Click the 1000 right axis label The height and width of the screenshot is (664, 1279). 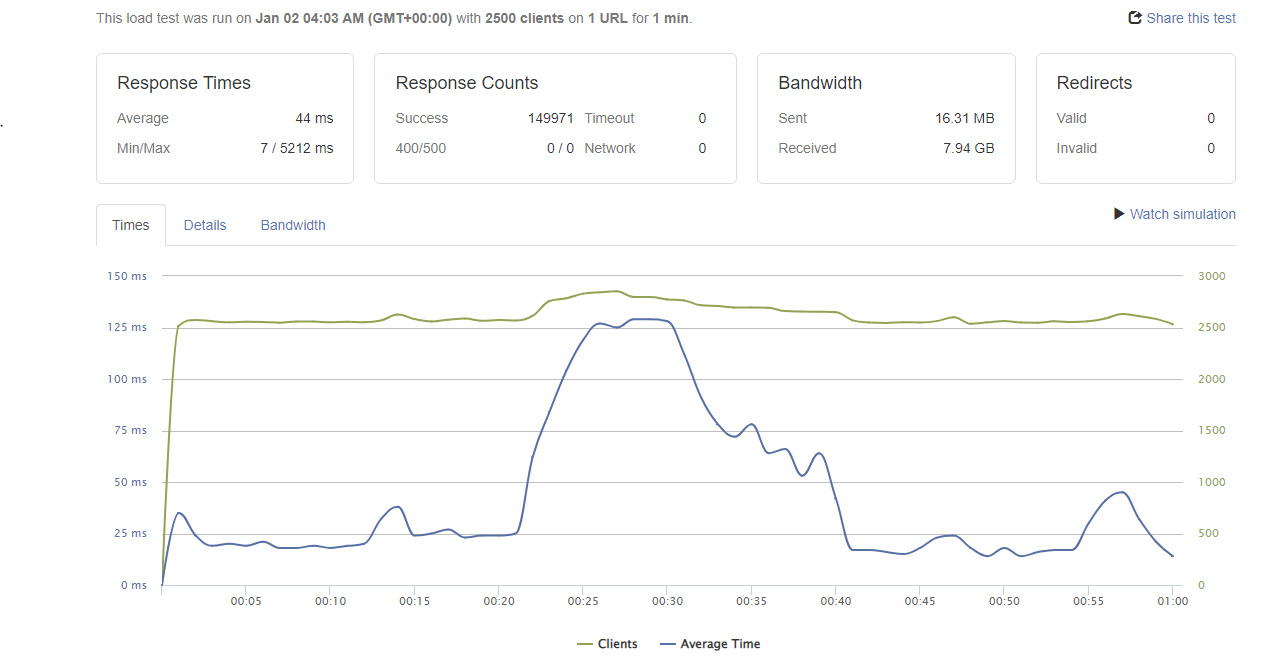tap(1211, 482)
